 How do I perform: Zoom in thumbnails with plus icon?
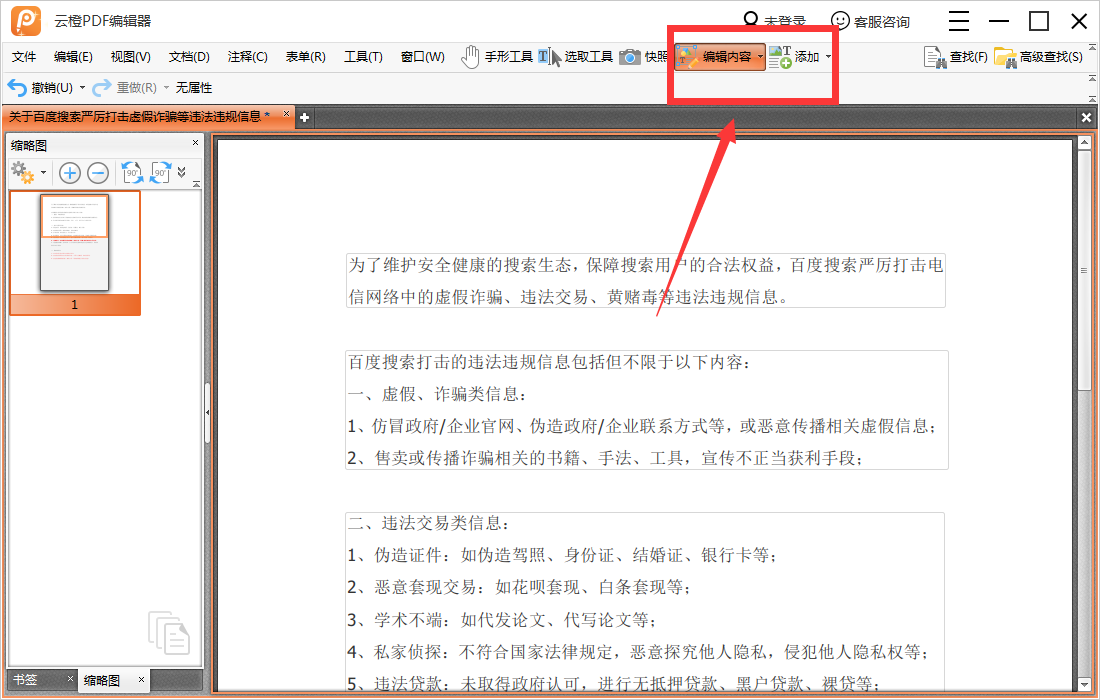click(69, 173)
